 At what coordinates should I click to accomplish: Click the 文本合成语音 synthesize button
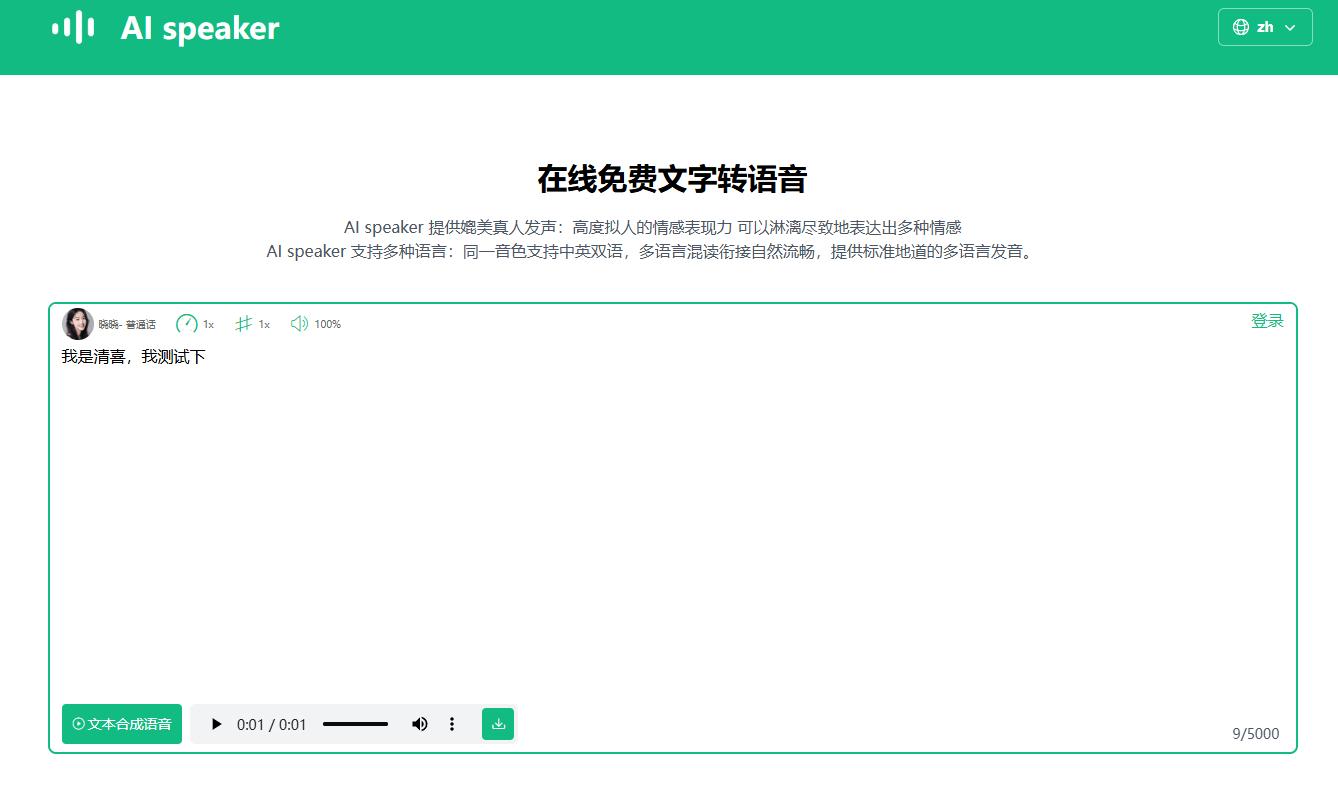121,723
